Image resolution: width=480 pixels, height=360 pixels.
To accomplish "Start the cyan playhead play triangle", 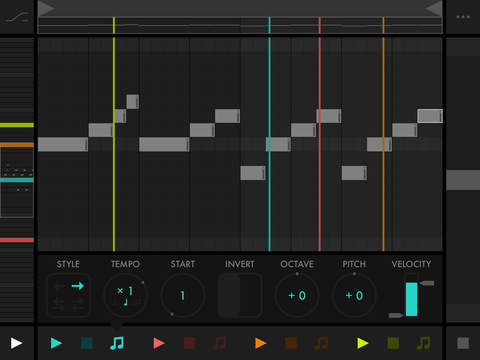I will [56, 343].
